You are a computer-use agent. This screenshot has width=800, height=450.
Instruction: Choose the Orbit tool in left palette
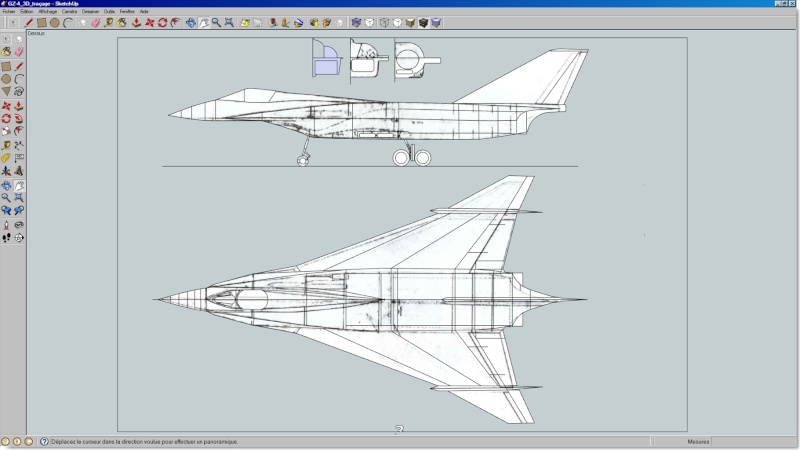click(6, 186)
